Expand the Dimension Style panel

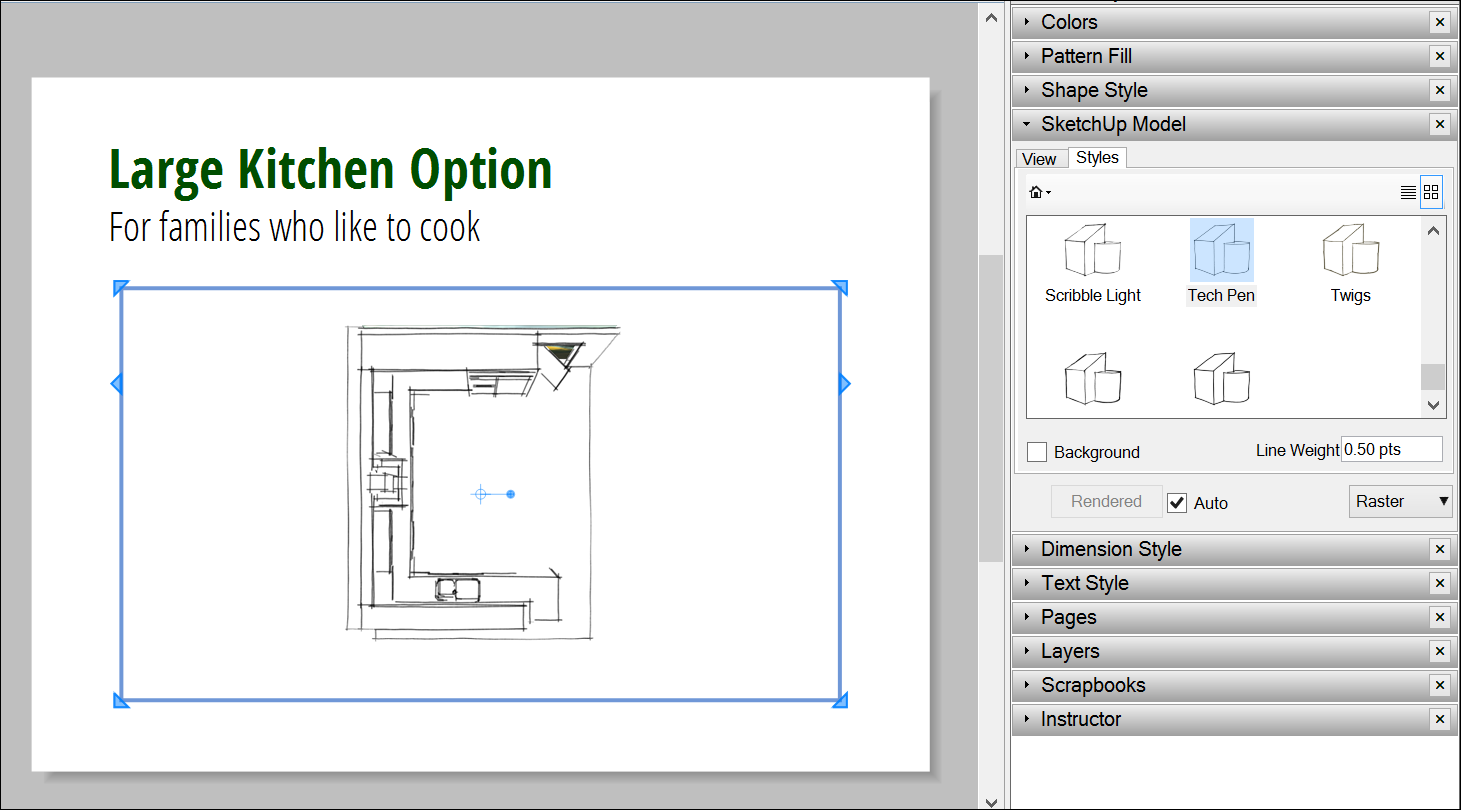tap(1111, 549)
